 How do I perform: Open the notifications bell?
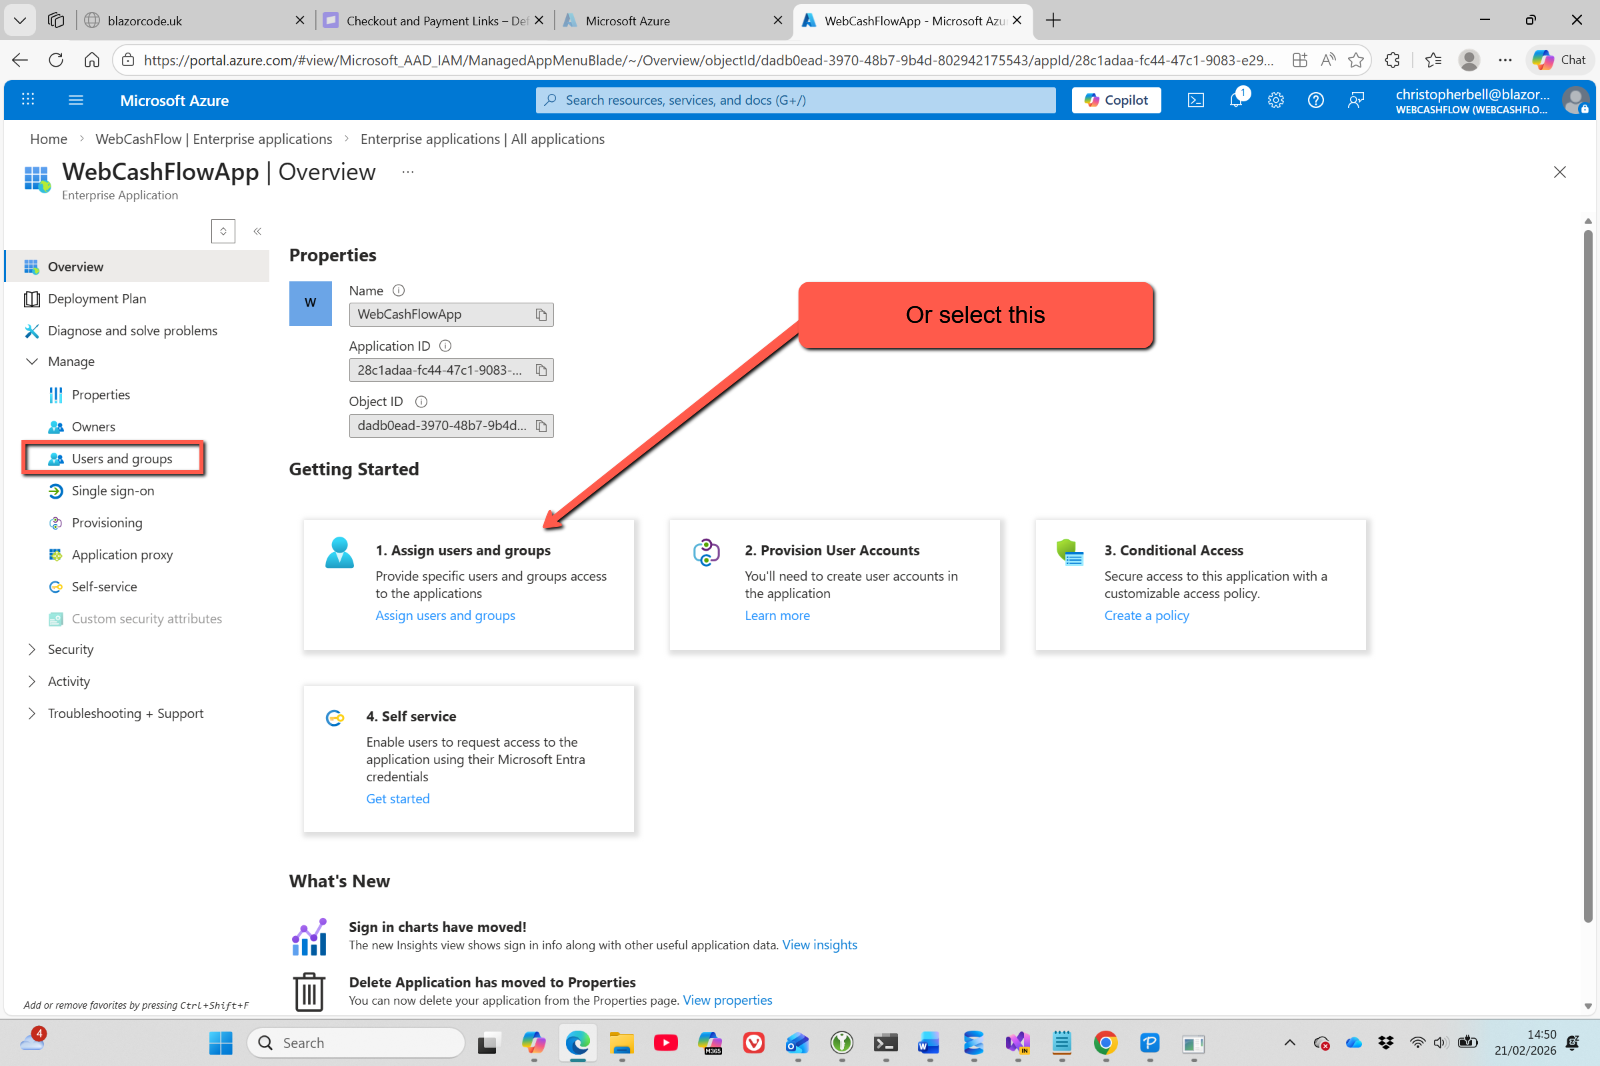(1236, 100)
